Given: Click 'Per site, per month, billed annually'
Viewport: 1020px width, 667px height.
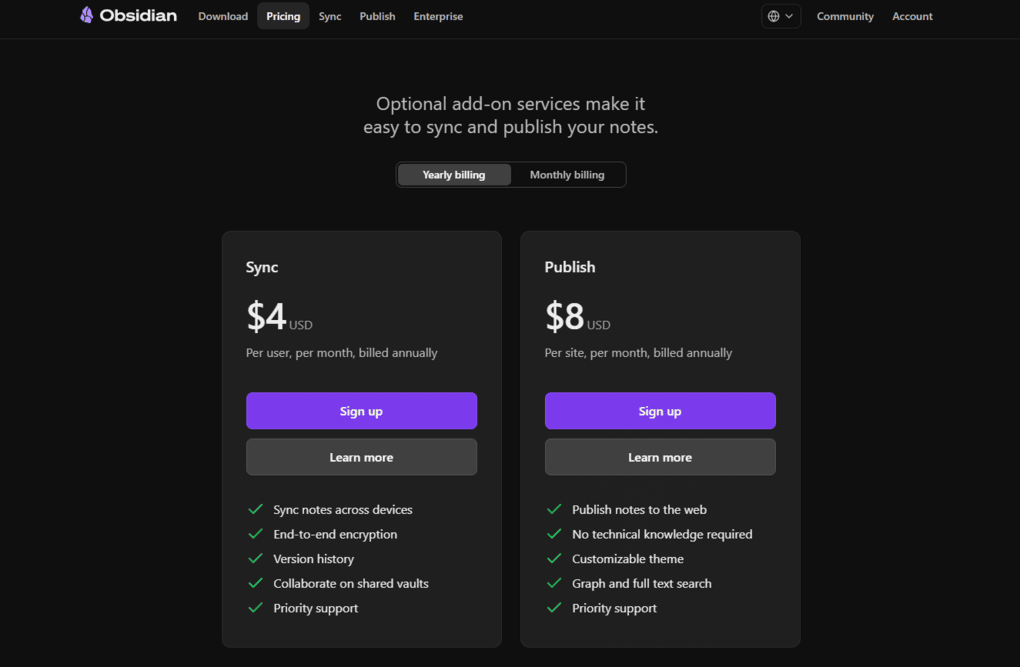Looking at the screenshot, I should tap(638, 353).
